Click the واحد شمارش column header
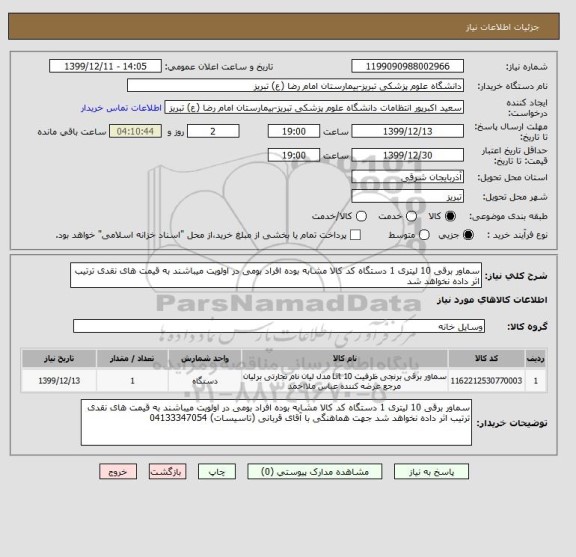The width and height of the screenshot is (576, 557). [x=205, y=359]
